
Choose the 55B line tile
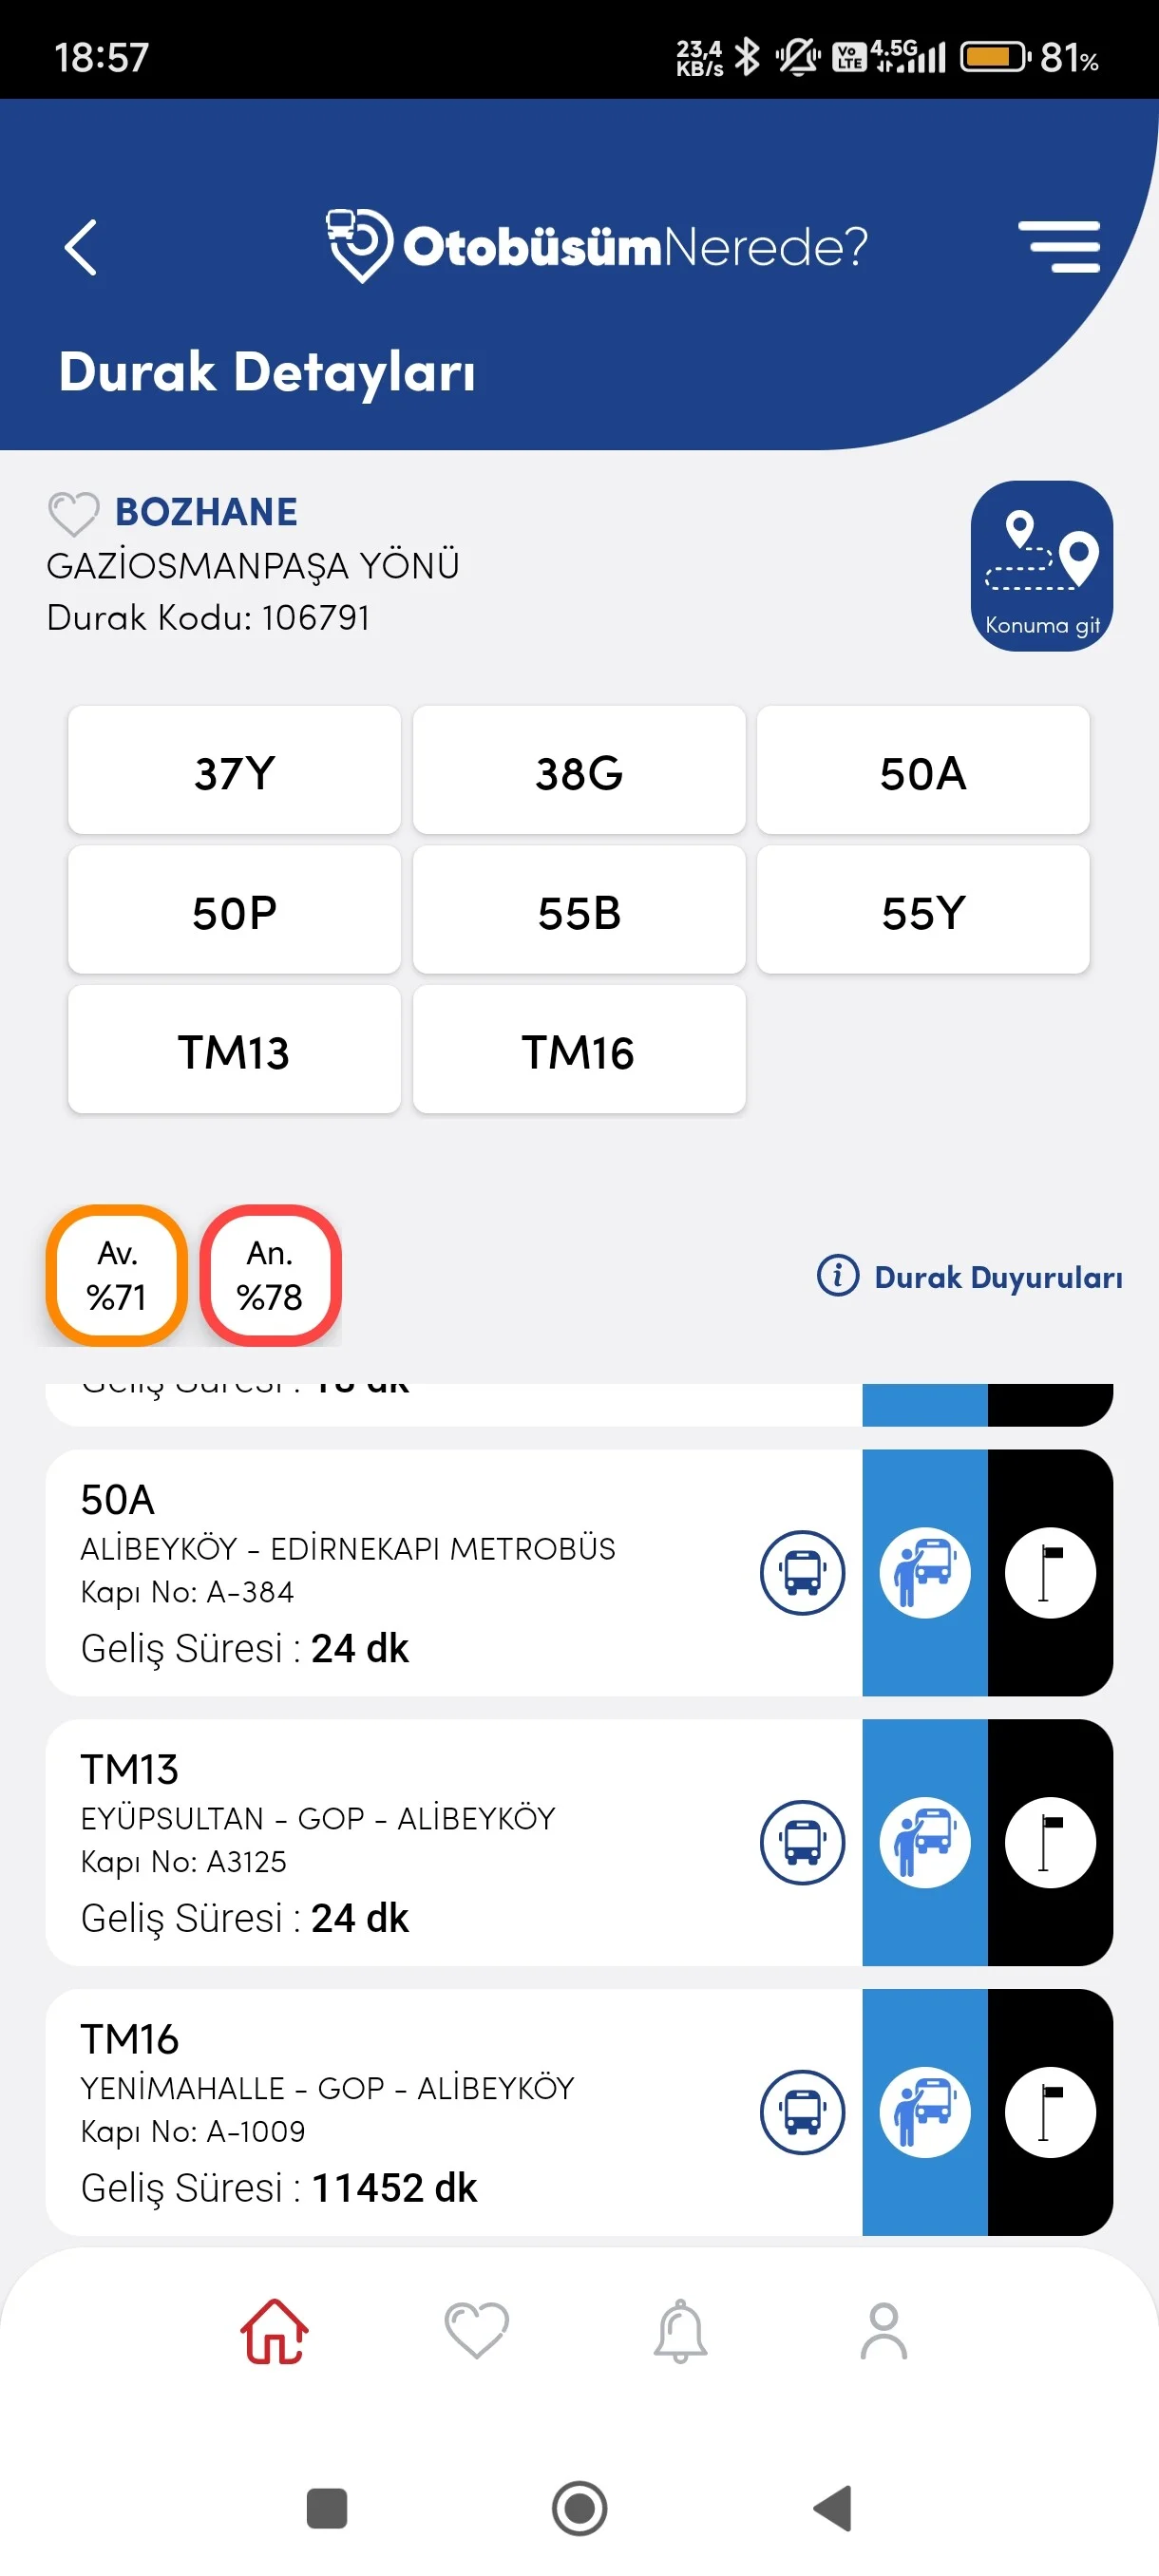579,911
